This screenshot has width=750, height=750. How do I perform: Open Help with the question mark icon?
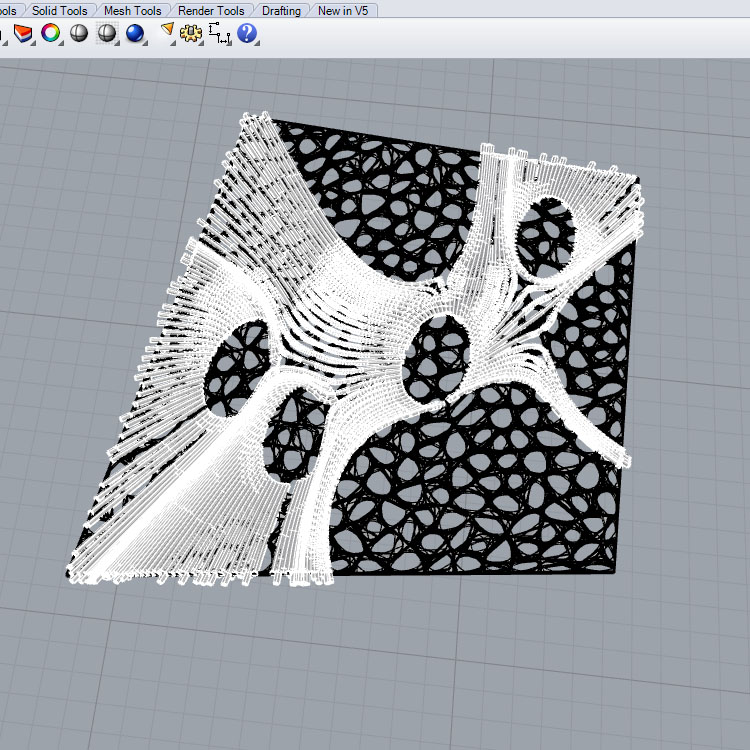(x=247, y=34)
